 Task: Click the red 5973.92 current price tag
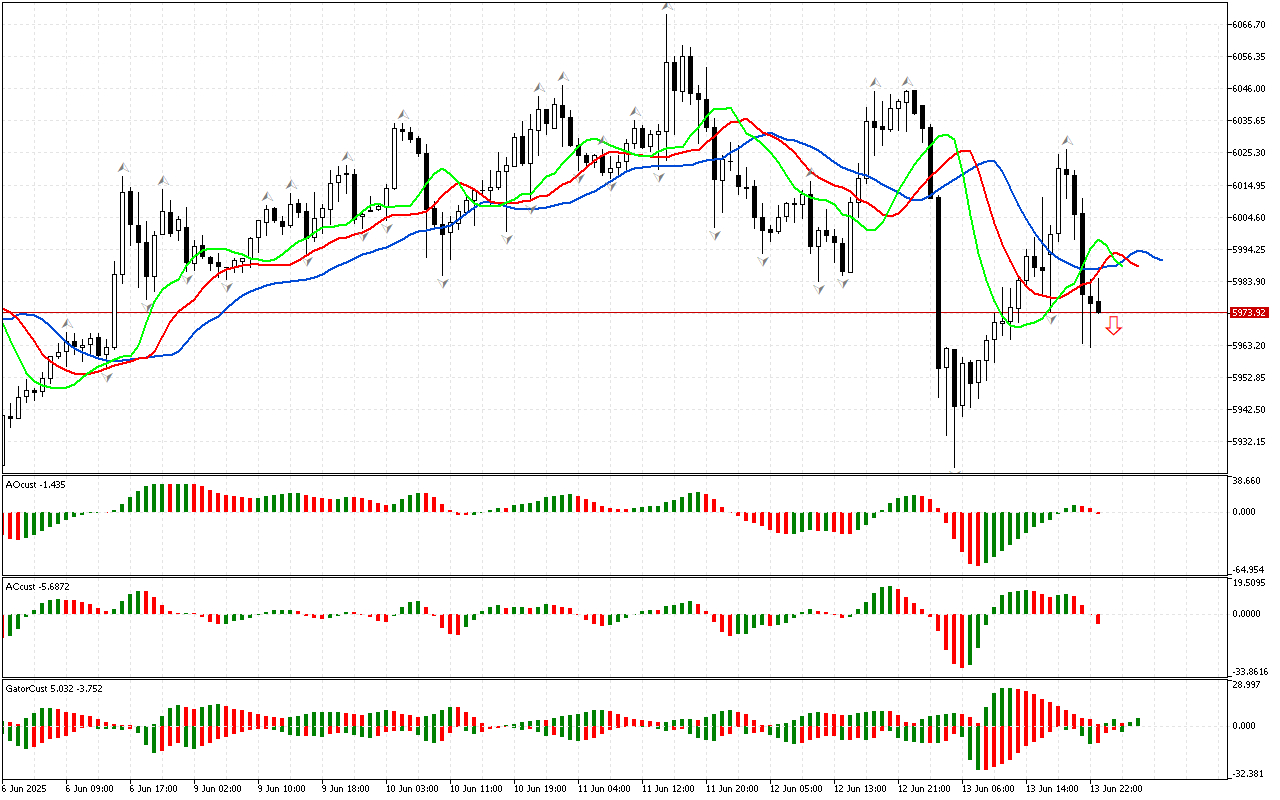(x=1249, y=313)
